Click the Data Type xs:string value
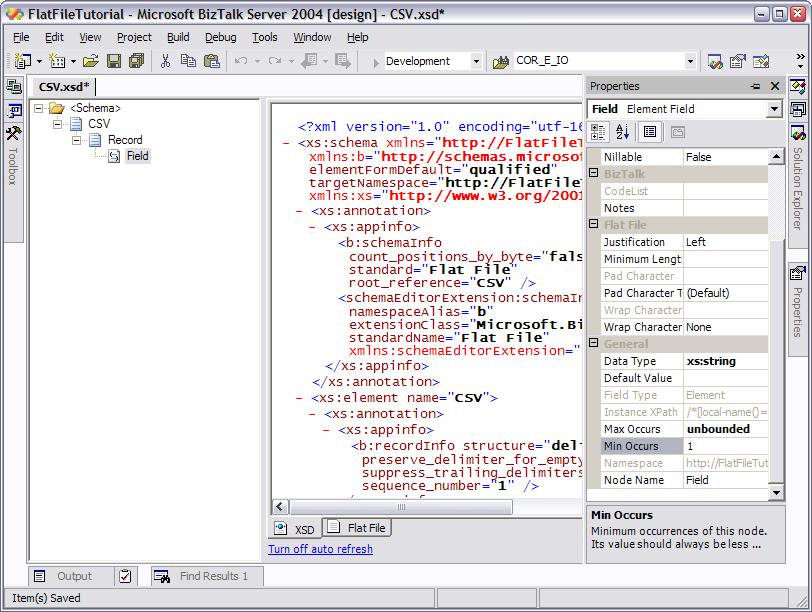 pos(726,361)
